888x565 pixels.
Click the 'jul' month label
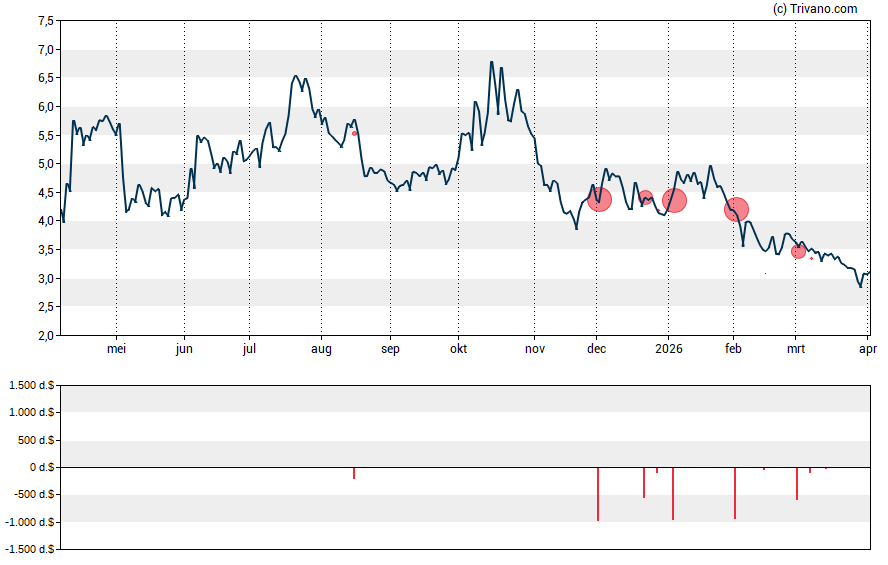click(x=249, y=349)
